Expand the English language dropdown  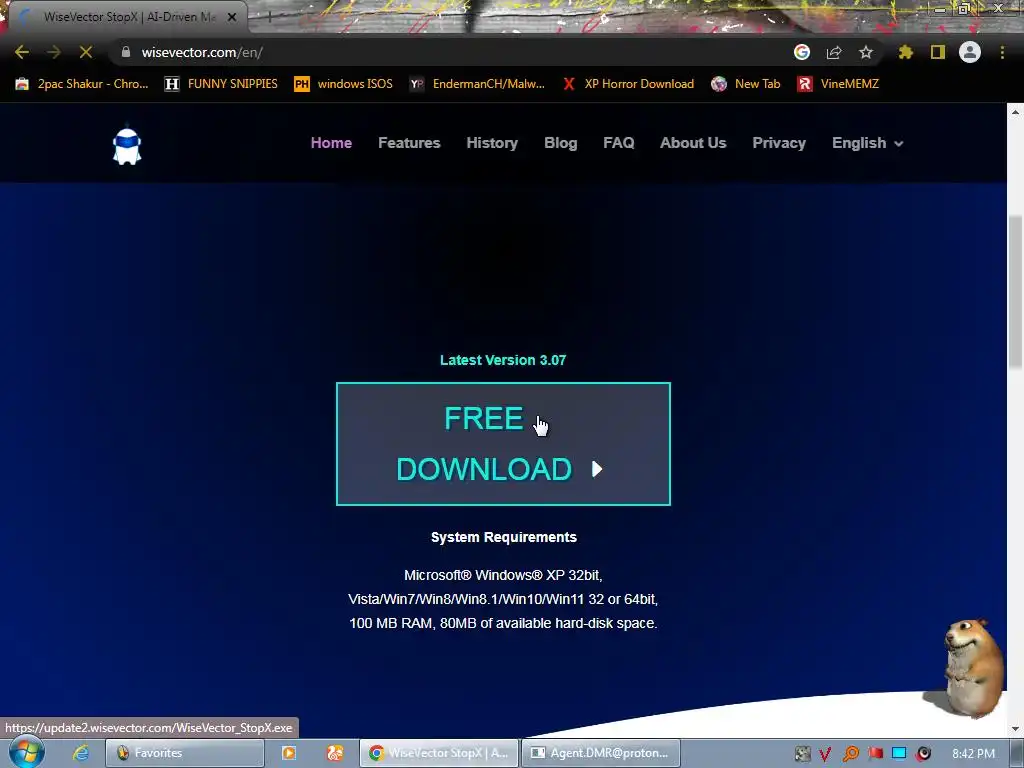click(x=867, y=143)
